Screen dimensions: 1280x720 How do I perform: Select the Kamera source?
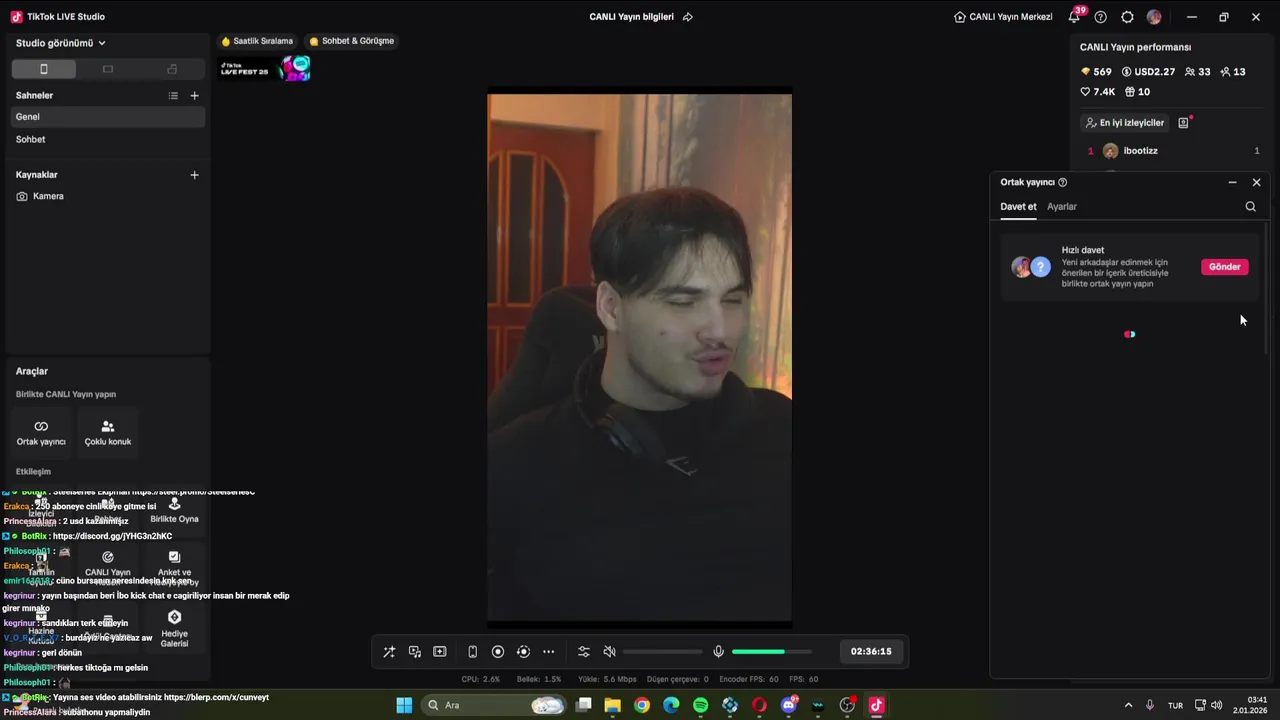(108, 197)
